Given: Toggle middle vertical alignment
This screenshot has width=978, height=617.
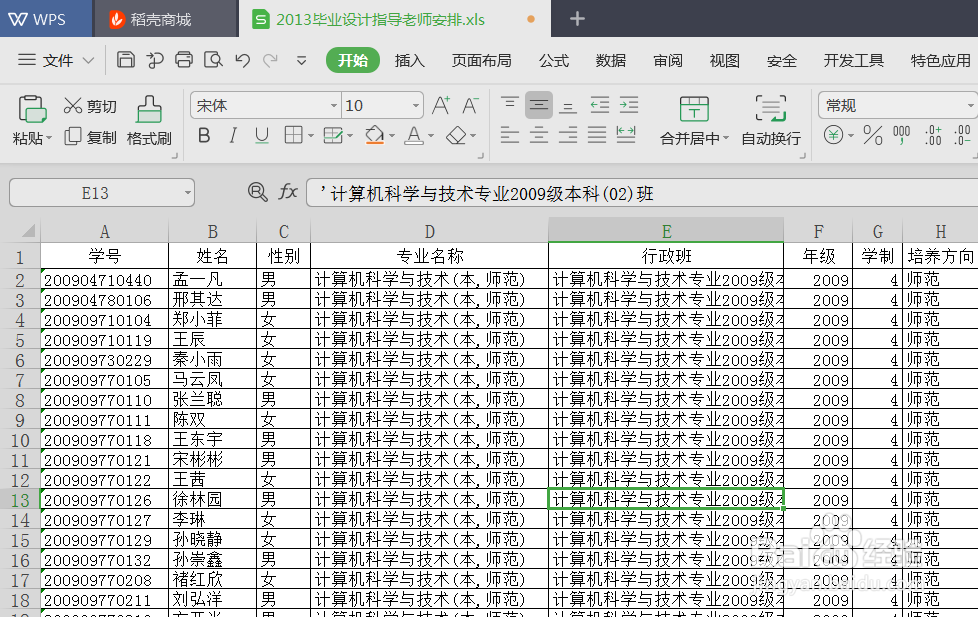Looking at the screenshot, I should (539, 105).
